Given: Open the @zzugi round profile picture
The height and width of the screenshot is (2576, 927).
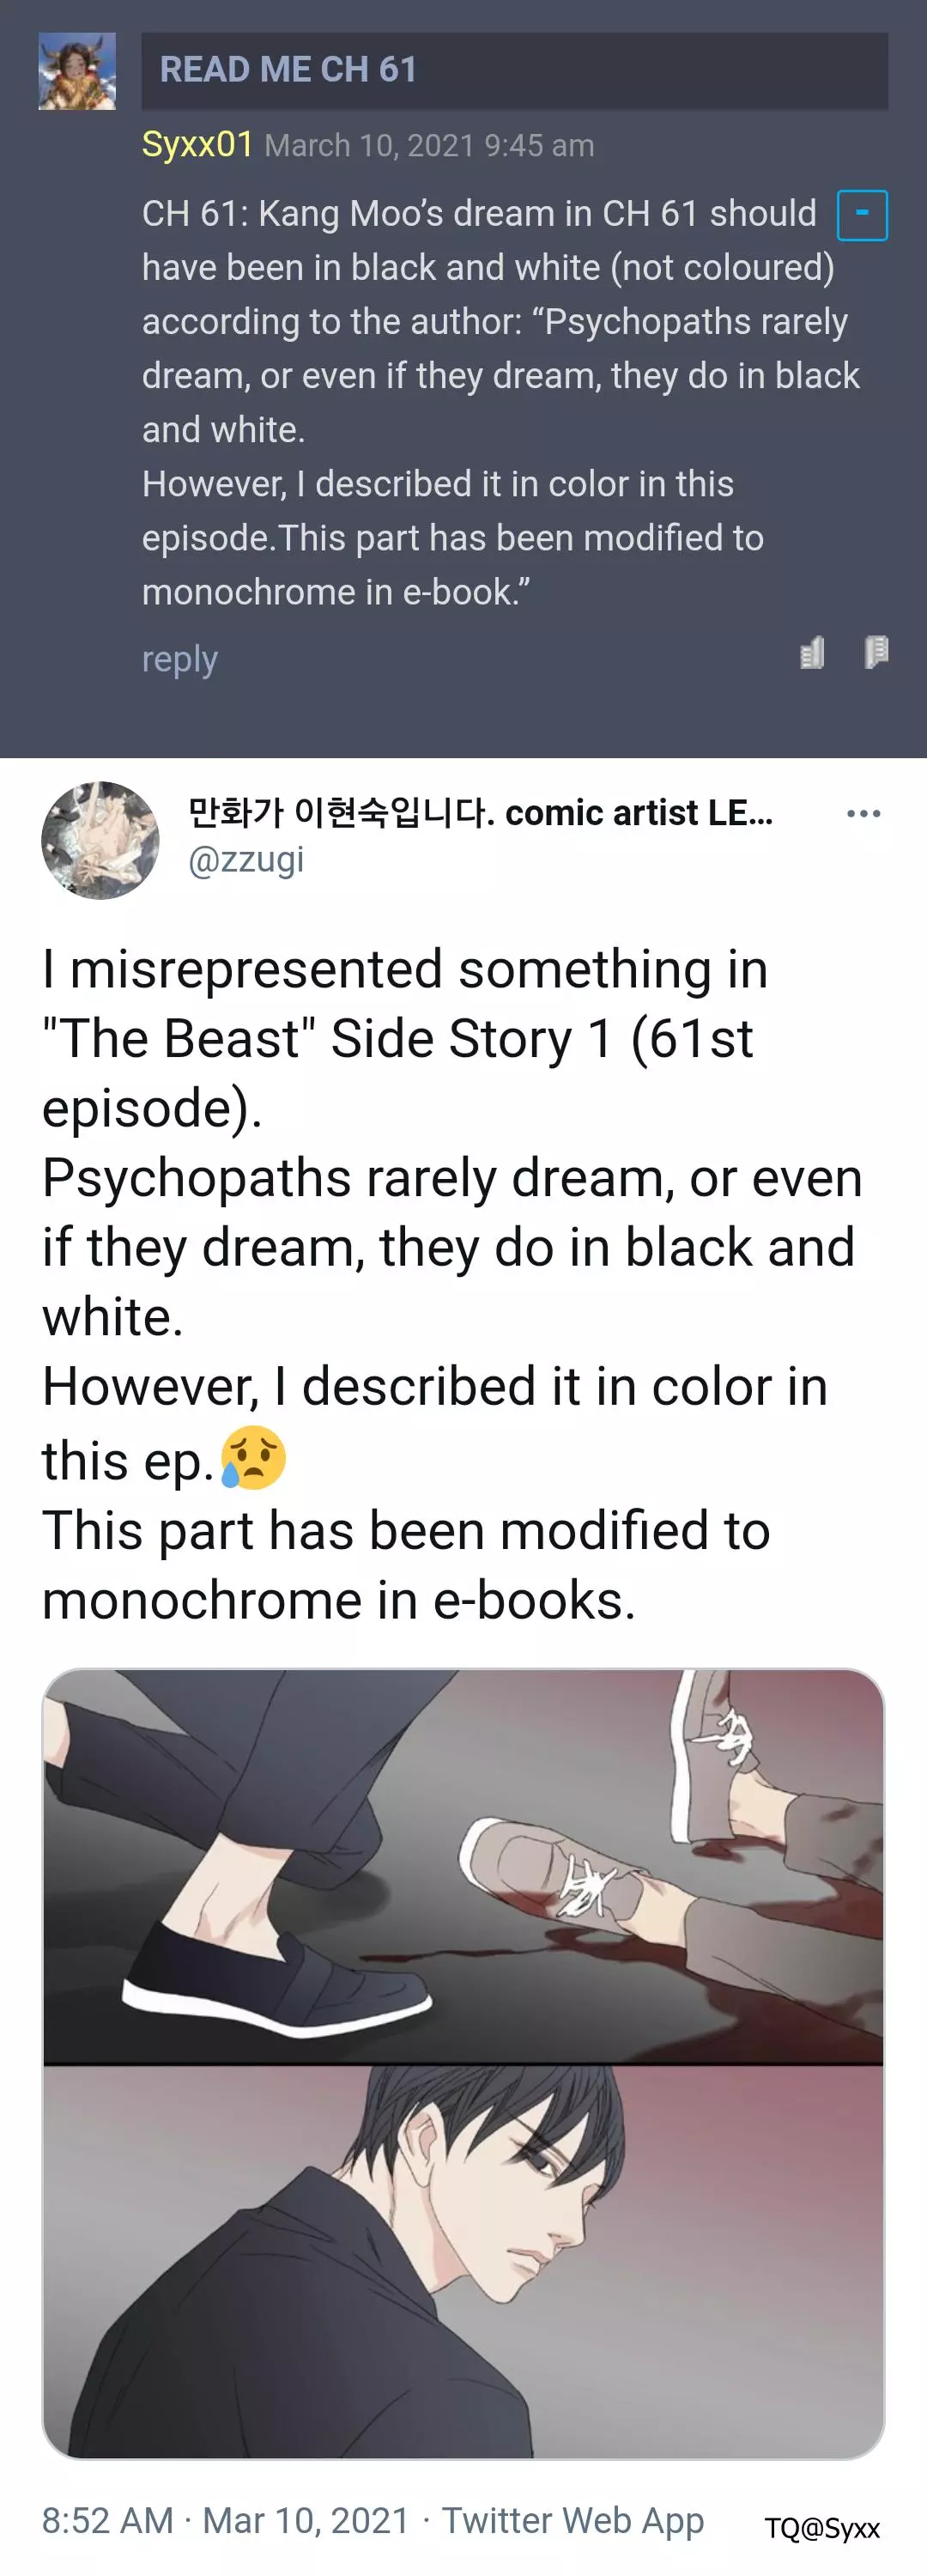Looking at the screenshot, I should (x=100, y=840).
